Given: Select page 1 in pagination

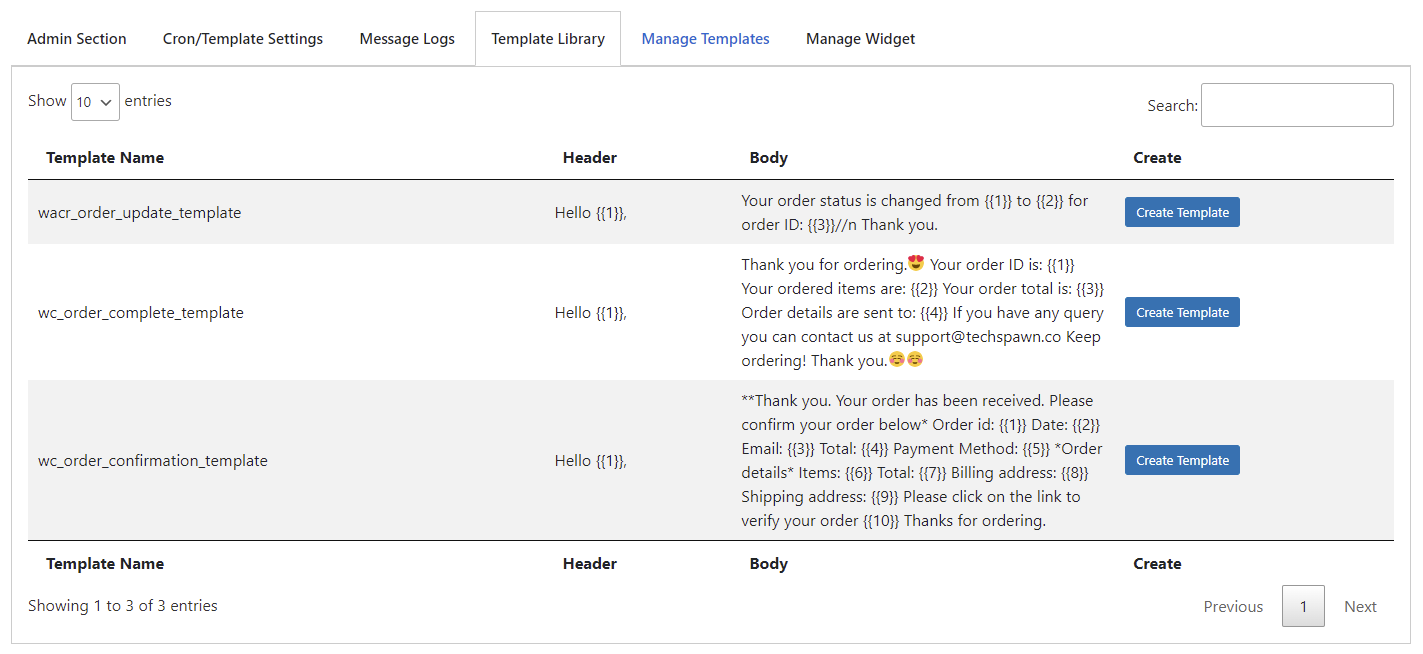Looking at the screenshot, I should [x=1302, y=606].
